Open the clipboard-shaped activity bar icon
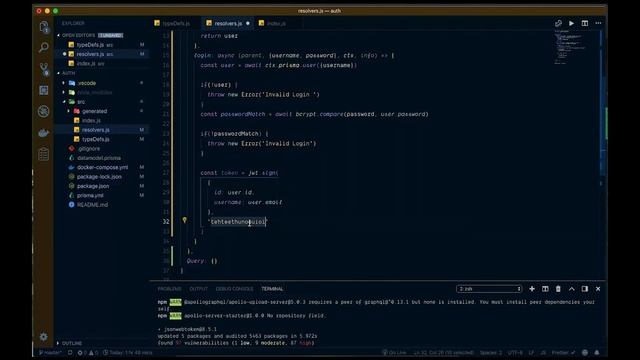This screenshot has width=640, height=360. [x=44, y=154]
